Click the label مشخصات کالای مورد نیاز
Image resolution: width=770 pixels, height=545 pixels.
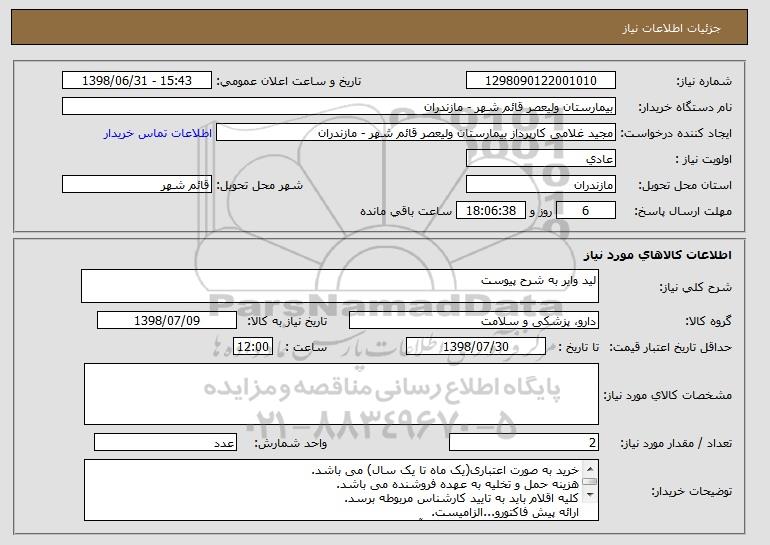point(668,395)
